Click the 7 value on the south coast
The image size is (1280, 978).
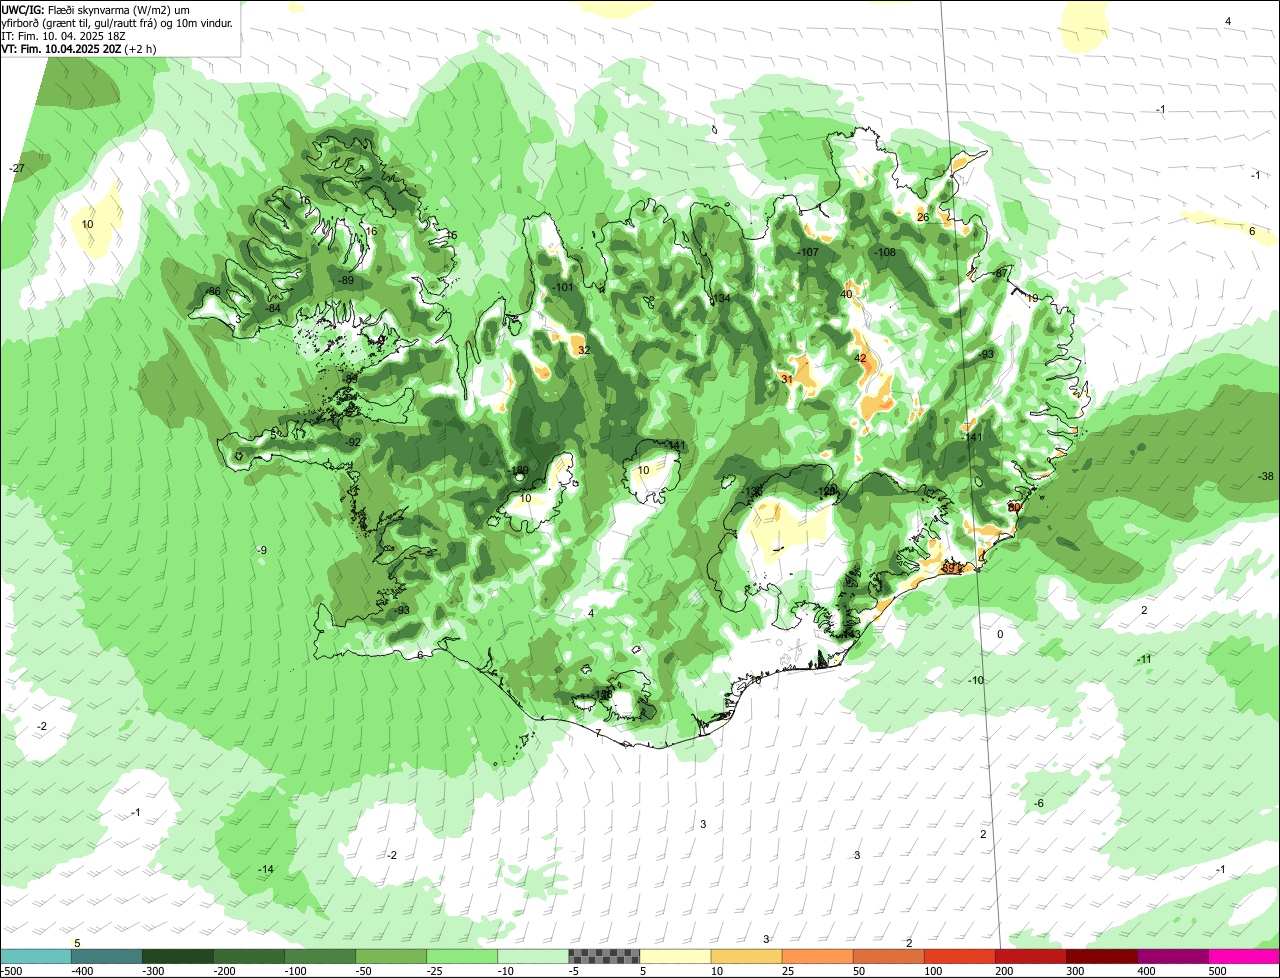(x=598, y=733)
